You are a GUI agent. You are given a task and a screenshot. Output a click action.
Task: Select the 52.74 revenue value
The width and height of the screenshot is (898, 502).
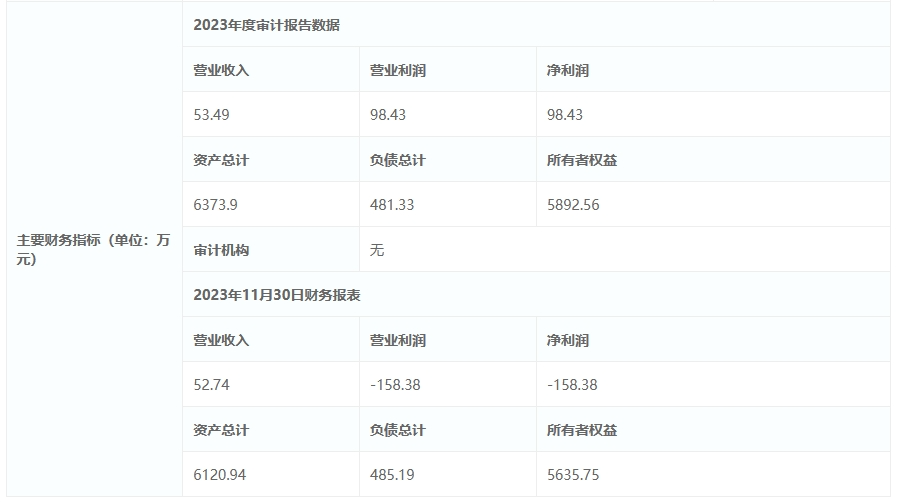pyautogui.click(x=211, y=385)
